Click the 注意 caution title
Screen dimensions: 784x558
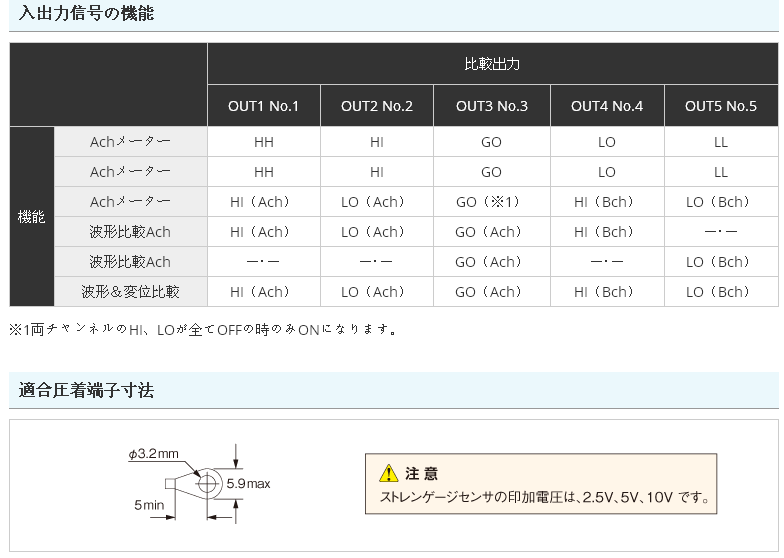click(x=421, y=474)
